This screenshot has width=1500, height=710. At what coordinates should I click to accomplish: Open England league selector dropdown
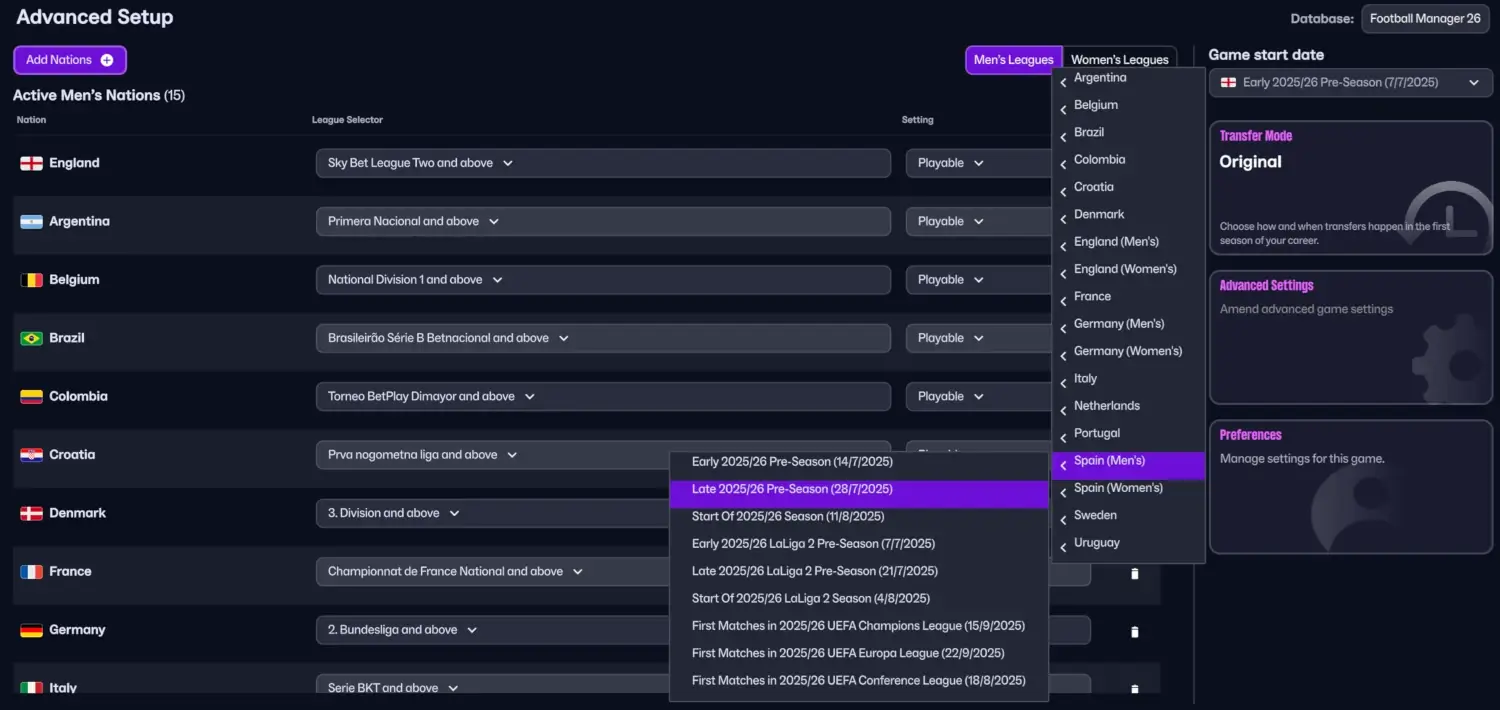tap(603, 163)
